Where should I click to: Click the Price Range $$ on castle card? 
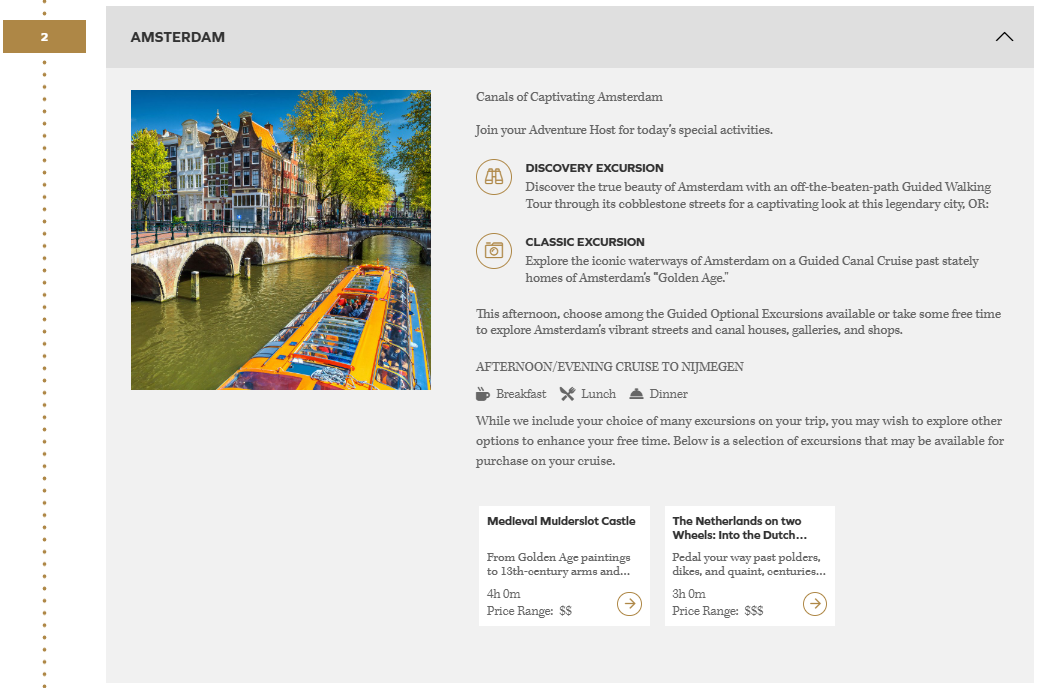[529, 611]
